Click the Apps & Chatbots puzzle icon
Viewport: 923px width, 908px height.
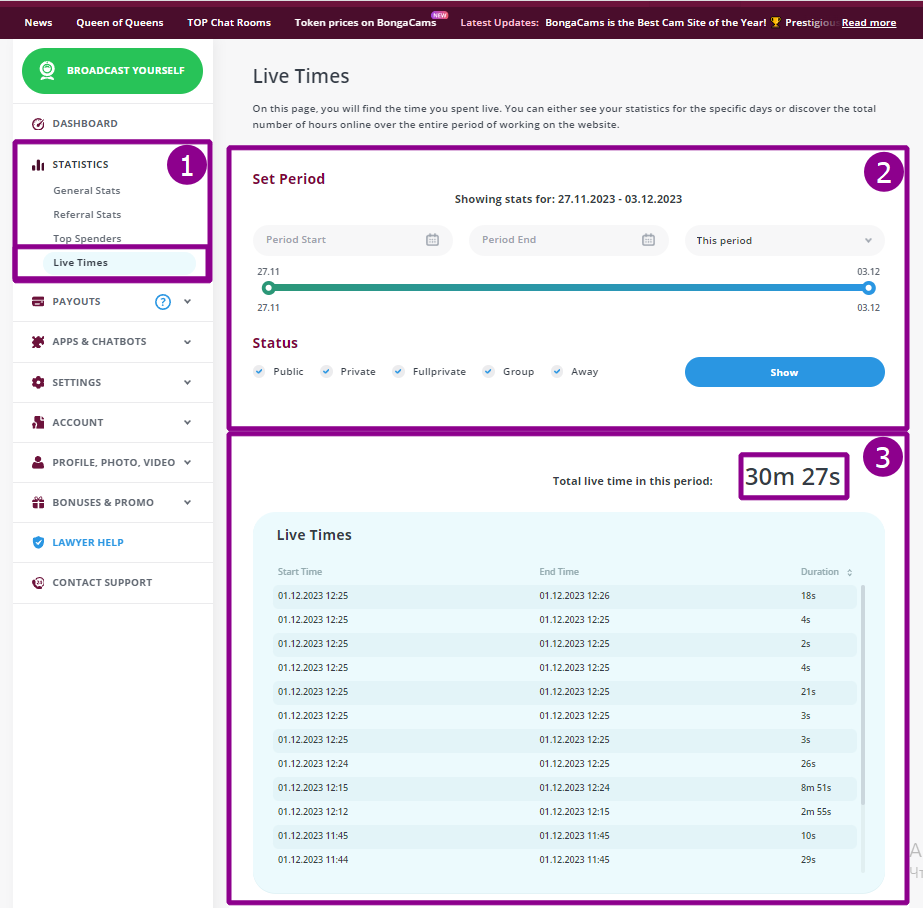tap(38, 342)
